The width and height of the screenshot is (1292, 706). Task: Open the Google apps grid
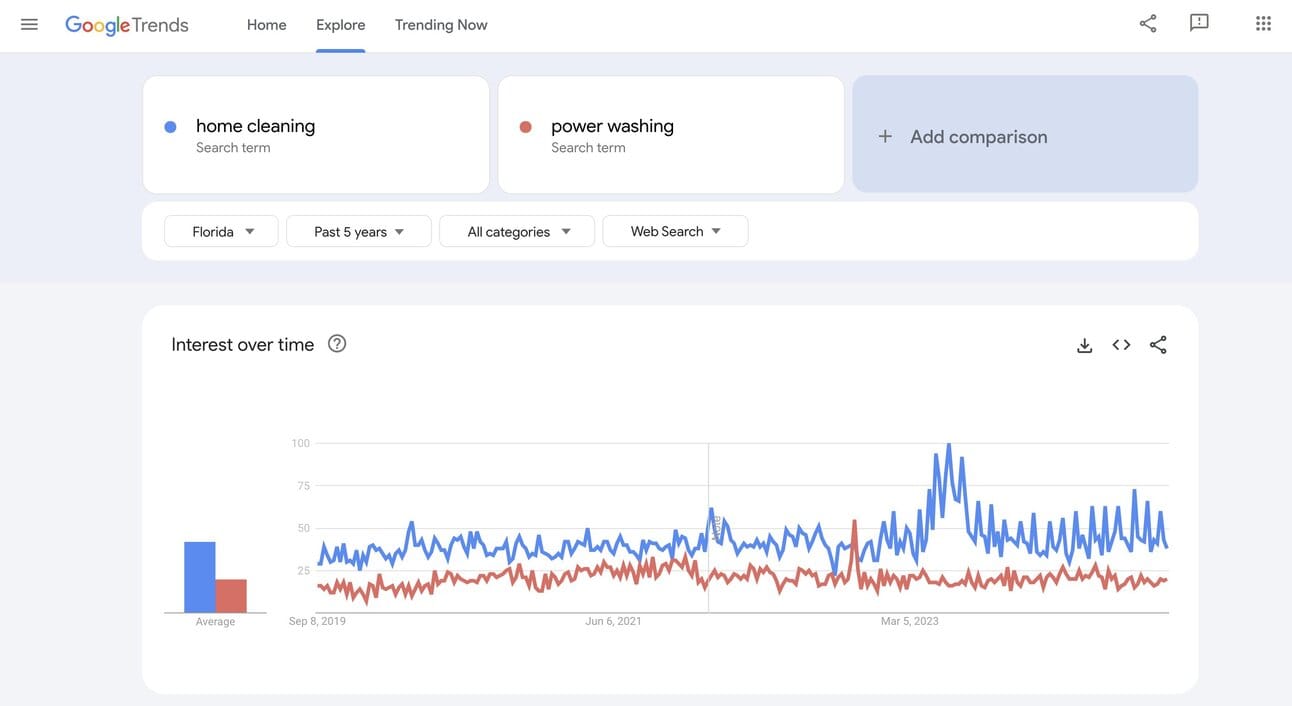(x=1263, y=23)
